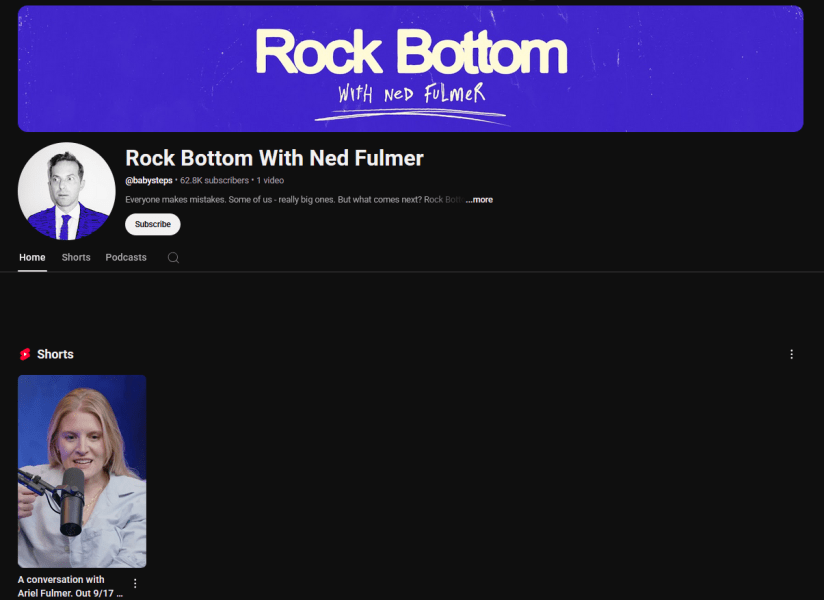Open the Shorts section three-dot menu
This screenshot has height=600, width=824.
click(791, 354)
